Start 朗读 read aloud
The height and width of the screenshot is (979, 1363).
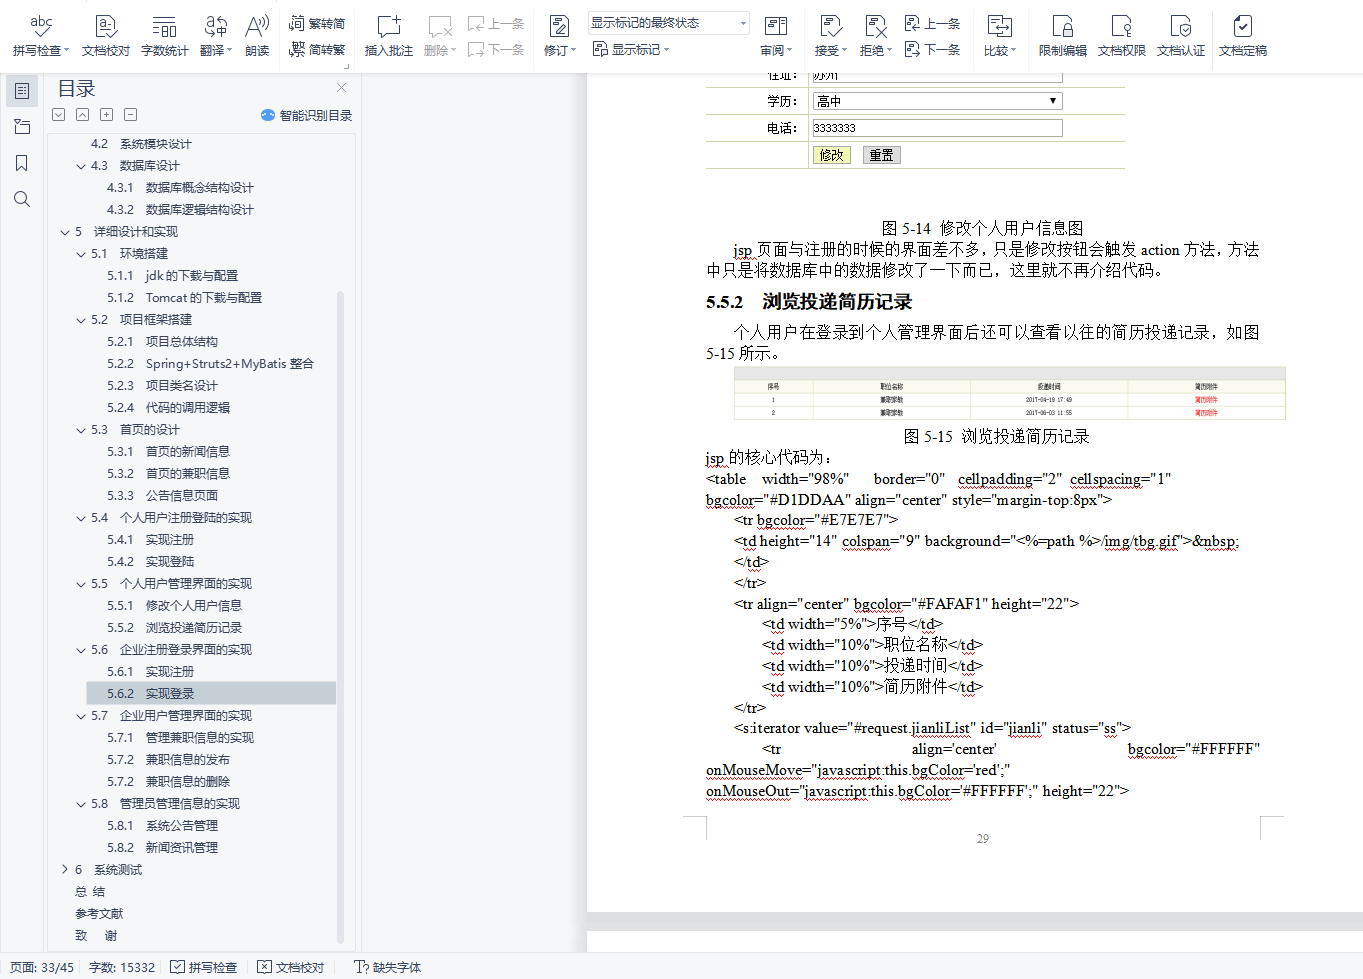click(257, 35)
